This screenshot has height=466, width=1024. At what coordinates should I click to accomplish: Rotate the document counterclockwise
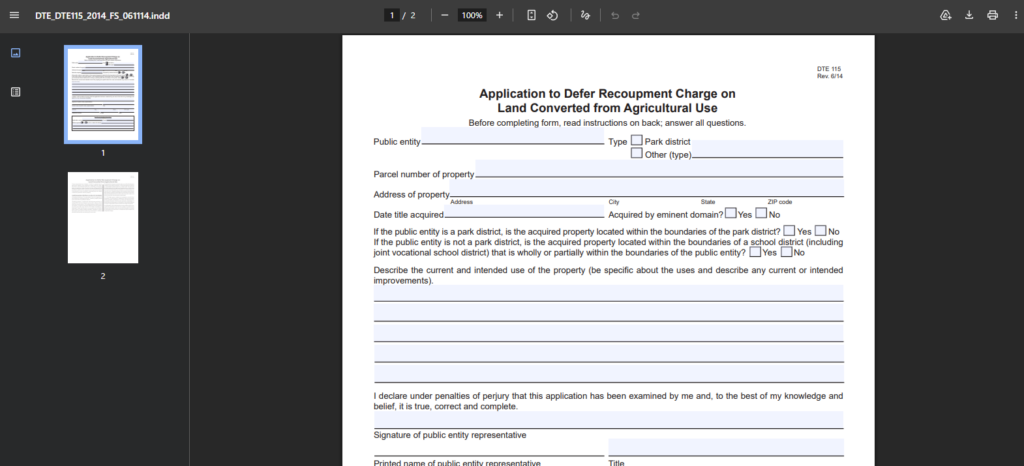tap(552, 15)
